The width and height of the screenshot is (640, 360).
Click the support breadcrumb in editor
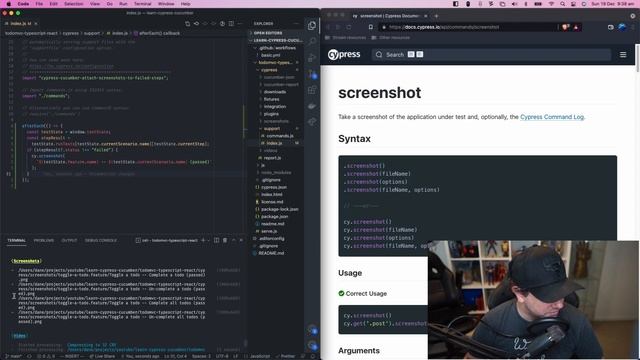[x=92, y=33]
